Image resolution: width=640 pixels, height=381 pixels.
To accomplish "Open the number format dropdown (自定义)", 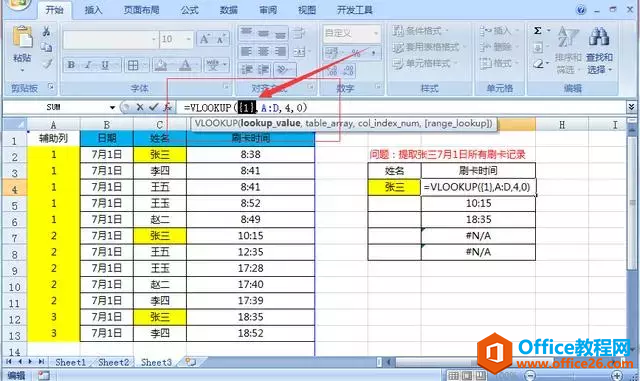I will 376,33.
